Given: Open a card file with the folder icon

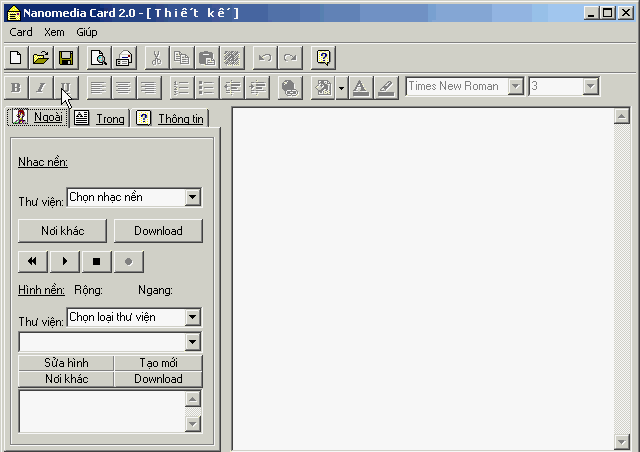Looking at the screenshot, I should pos(41,58).
